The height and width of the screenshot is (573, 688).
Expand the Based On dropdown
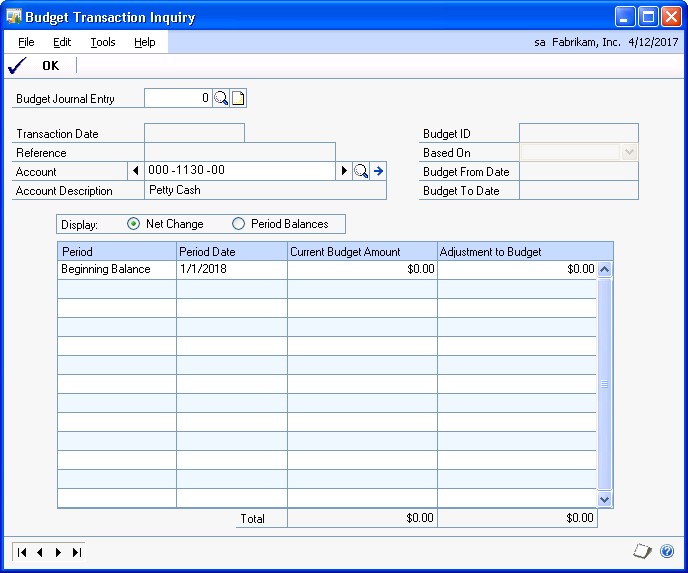click(x=629, y=152)
